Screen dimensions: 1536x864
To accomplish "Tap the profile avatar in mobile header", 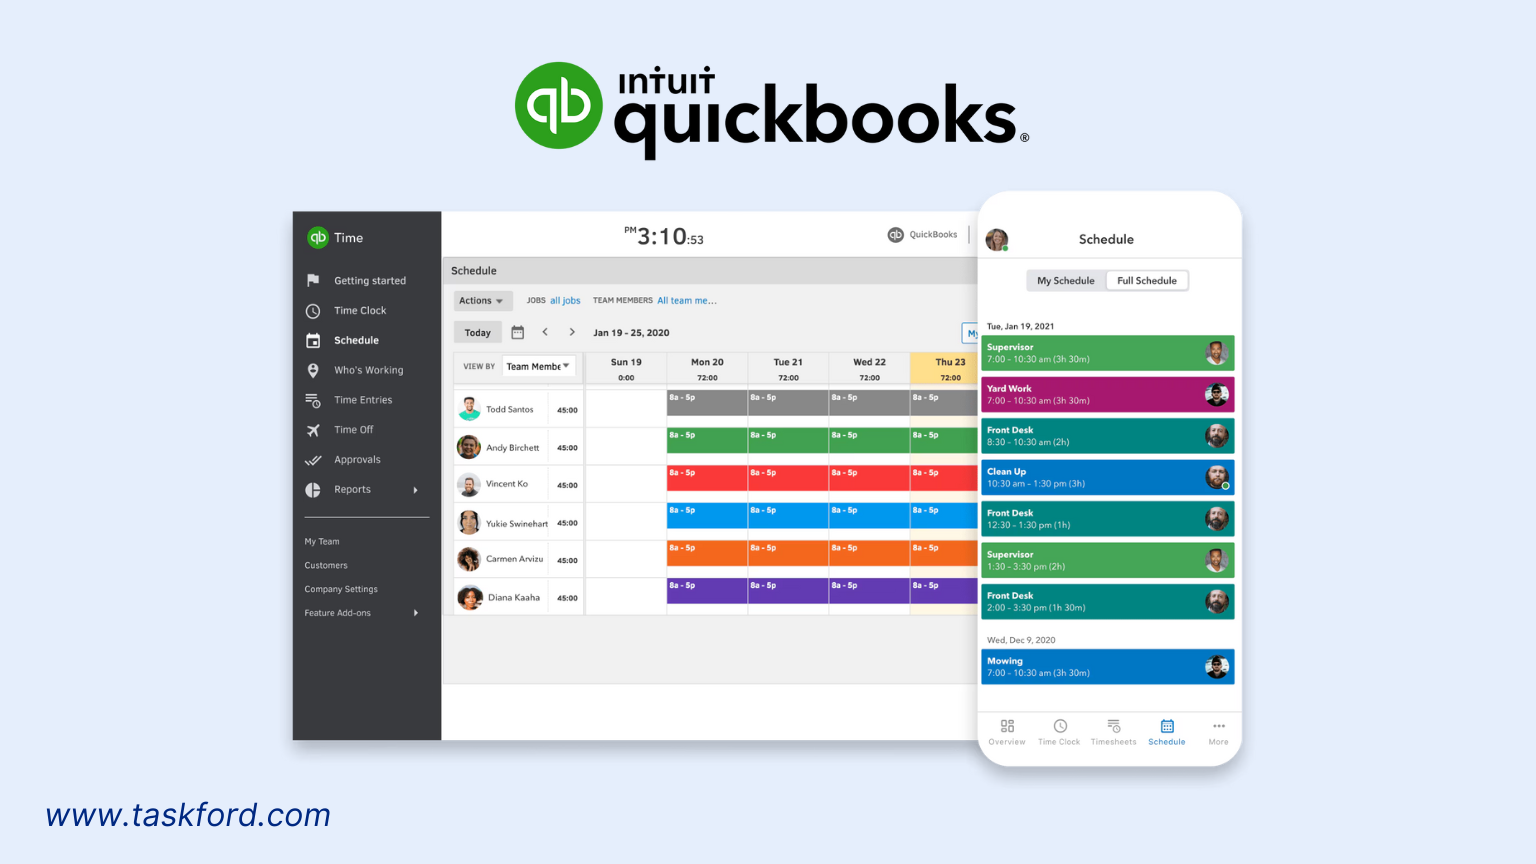I will 997,239.
